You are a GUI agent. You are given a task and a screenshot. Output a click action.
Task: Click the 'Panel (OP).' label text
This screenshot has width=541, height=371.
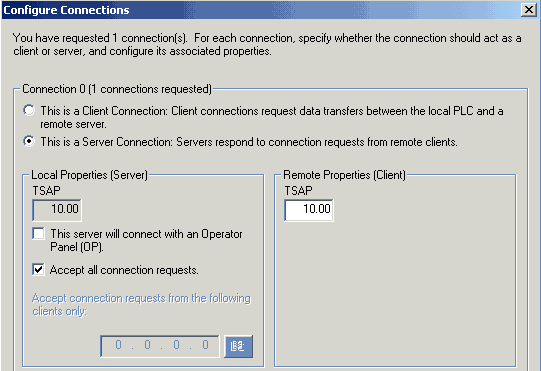point(77,247)
